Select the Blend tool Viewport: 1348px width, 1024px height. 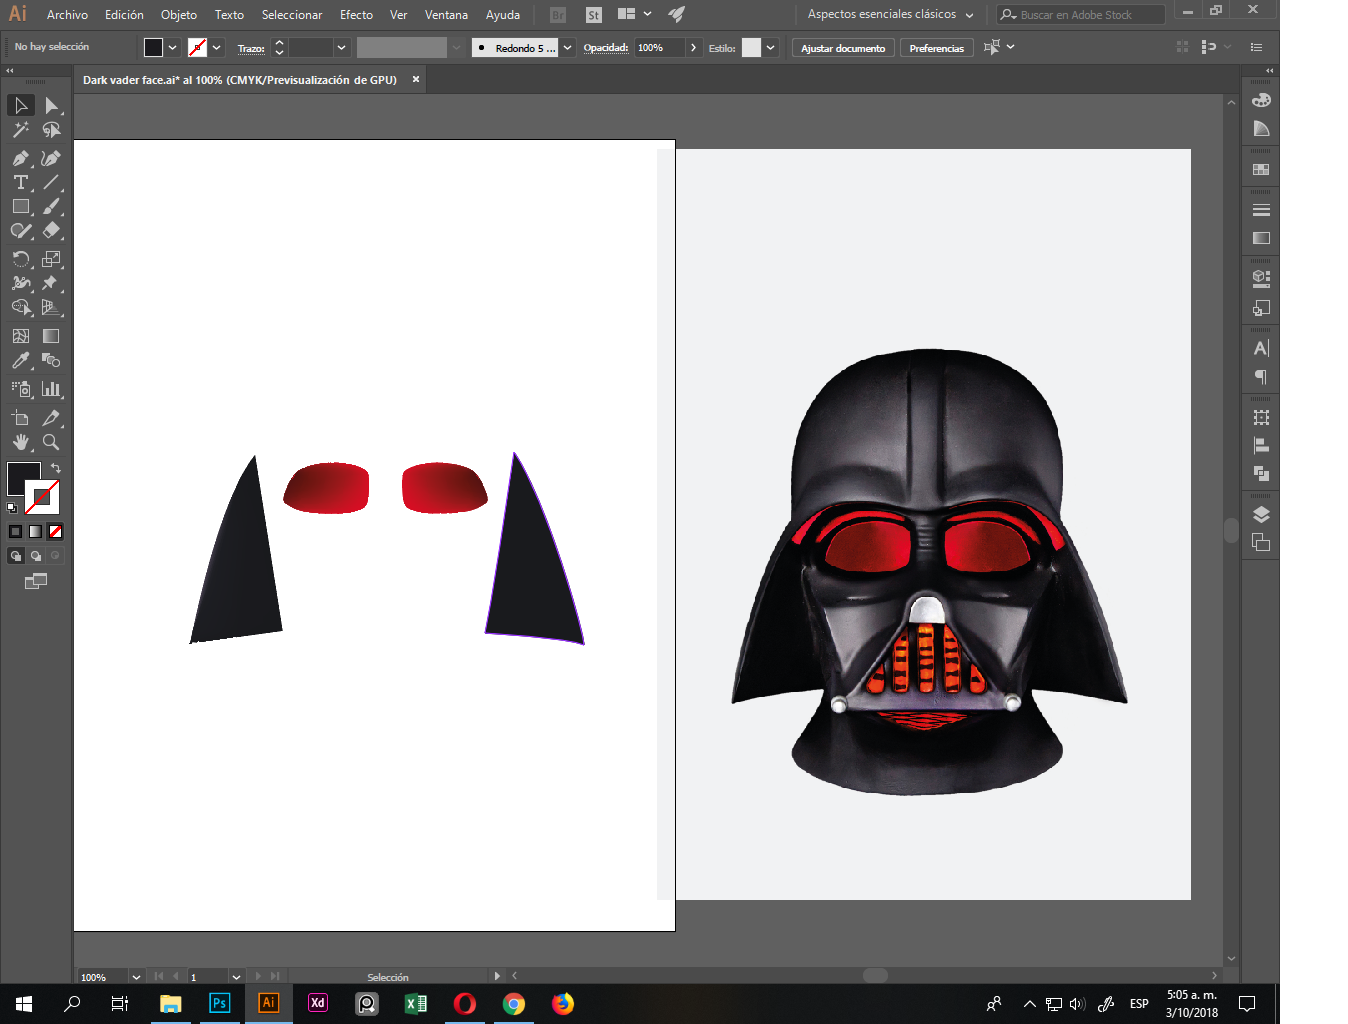(x=51, y=360)
